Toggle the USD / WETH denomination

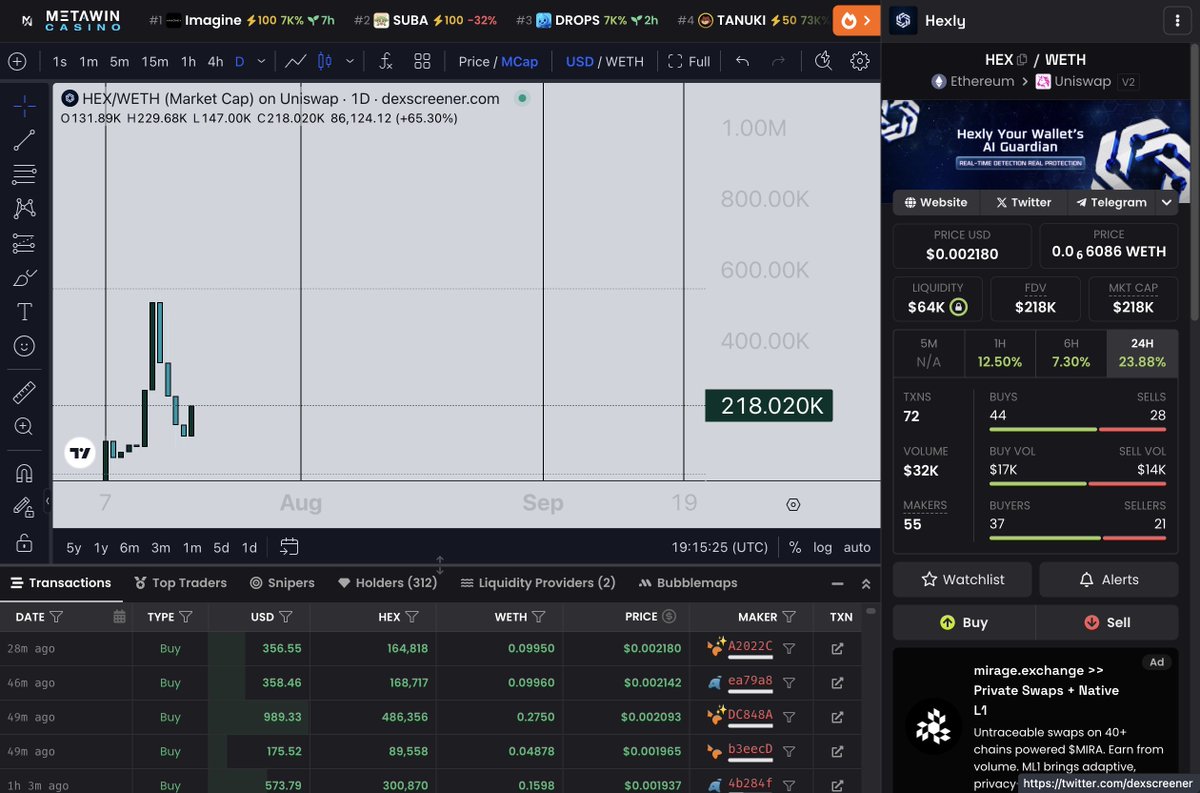pyautogui.click(x=605, y=61)
